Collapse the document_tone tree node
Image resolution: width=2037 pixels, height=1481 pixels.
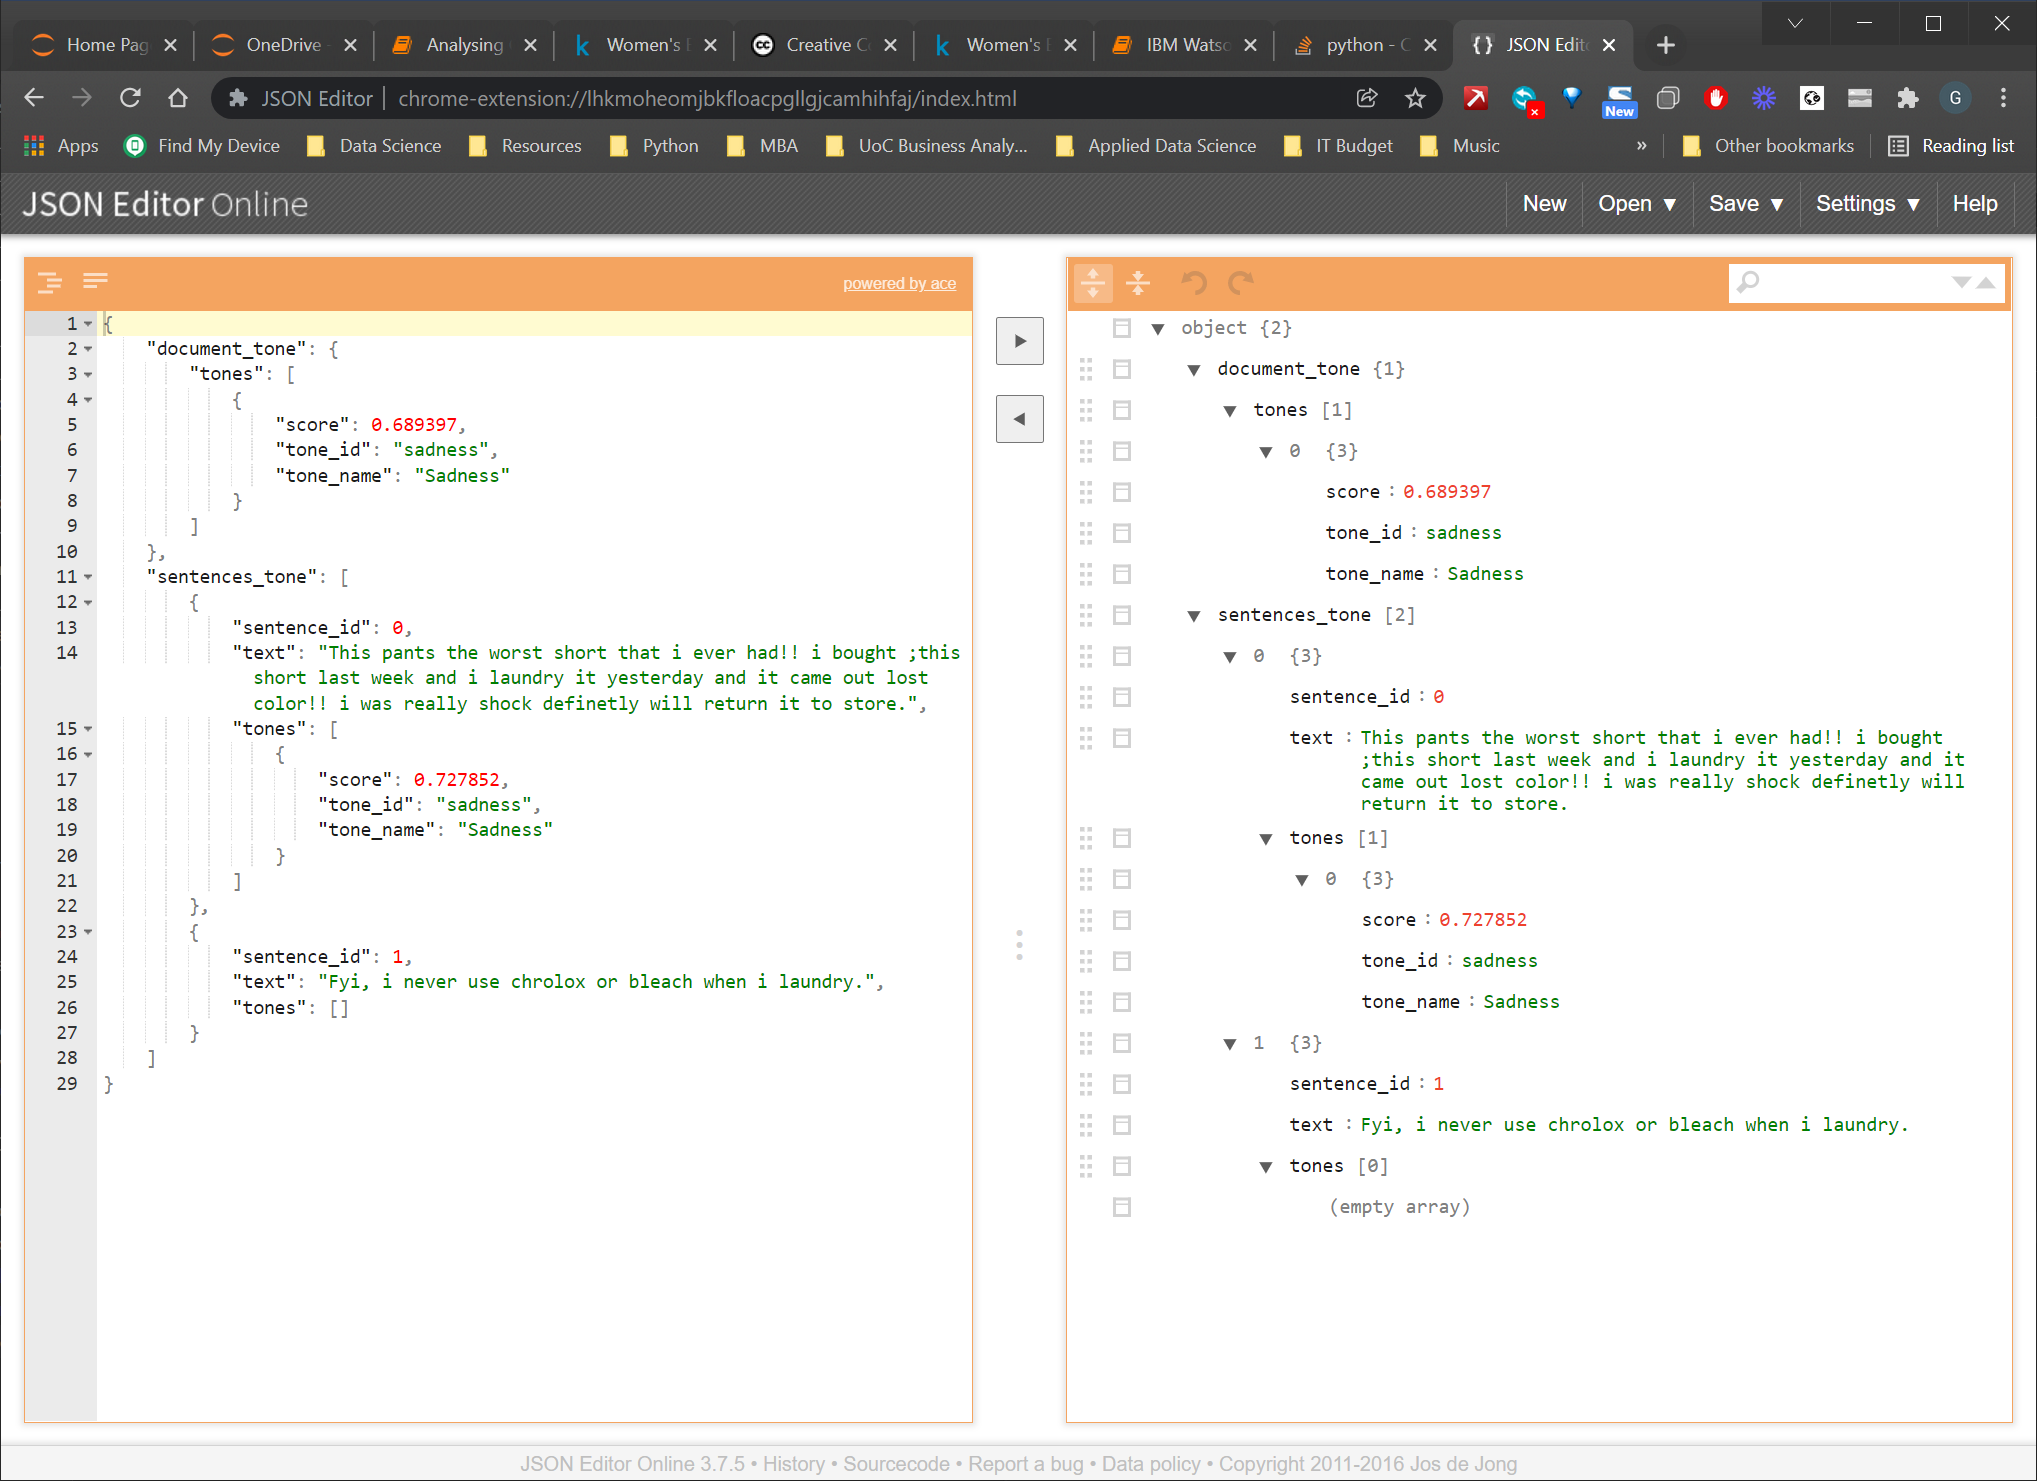(1193, 370)
